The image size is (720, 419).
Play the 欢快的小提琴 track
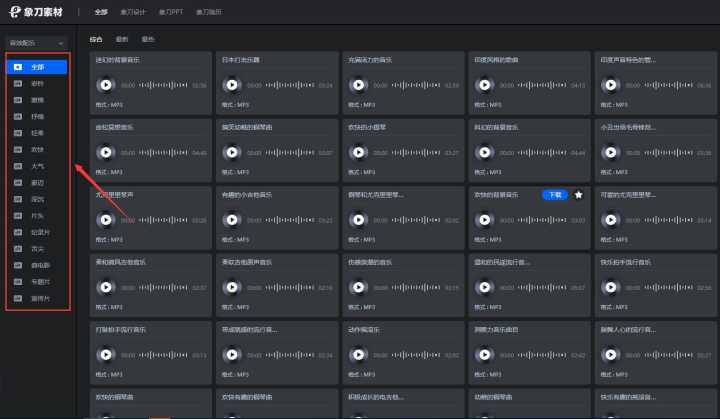tap(359, 153)
